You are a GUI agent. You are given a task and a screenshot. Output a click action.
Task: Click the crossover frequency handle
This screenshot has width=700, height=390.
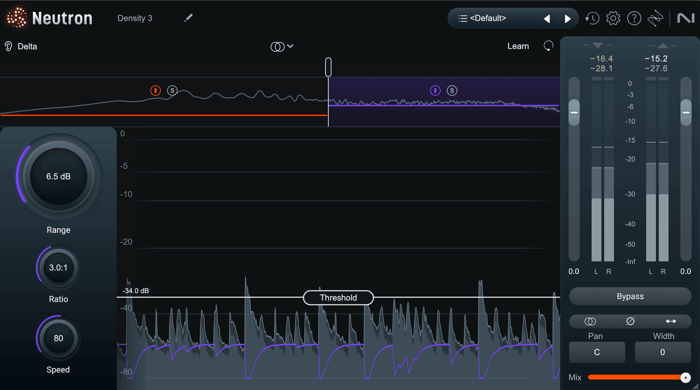[x=328, y=67]
